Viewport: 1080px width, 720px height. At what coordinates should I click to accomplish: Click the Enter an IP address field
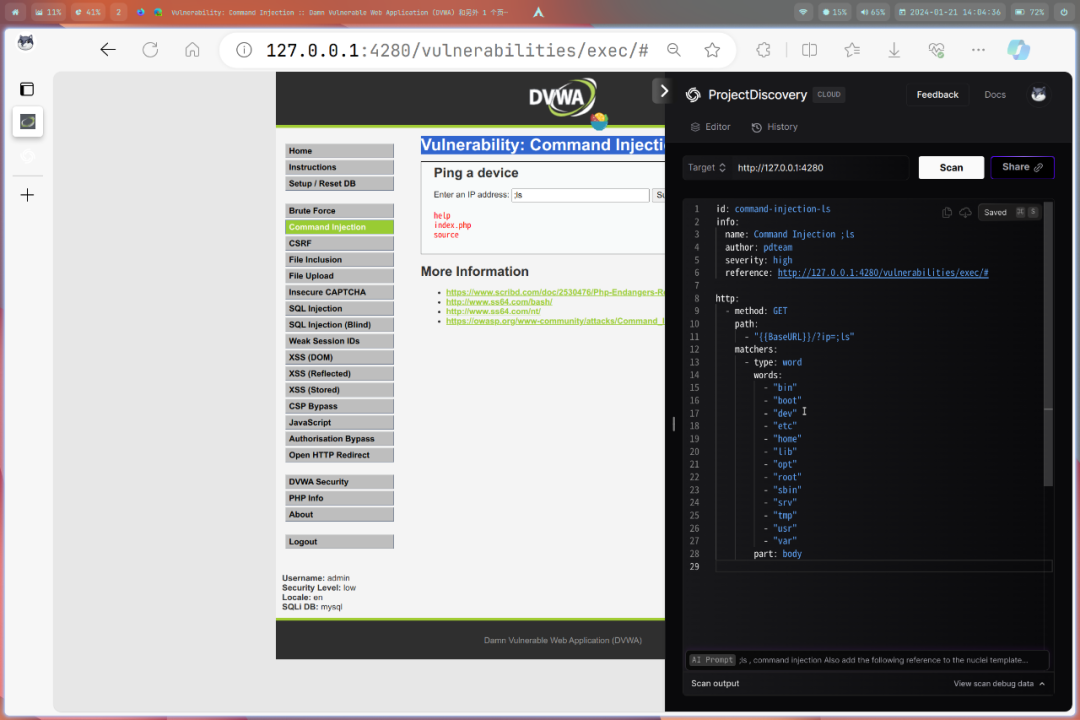[x=580, y=195]
